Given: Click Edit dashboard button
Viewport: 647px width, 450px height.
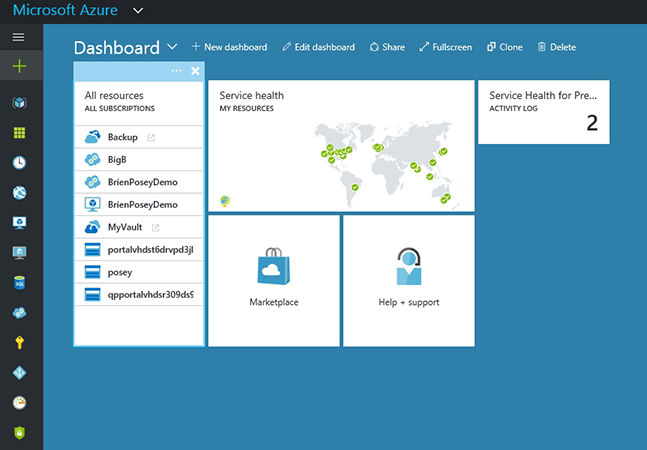Looking at the screenshot, I should click(319, 47).
